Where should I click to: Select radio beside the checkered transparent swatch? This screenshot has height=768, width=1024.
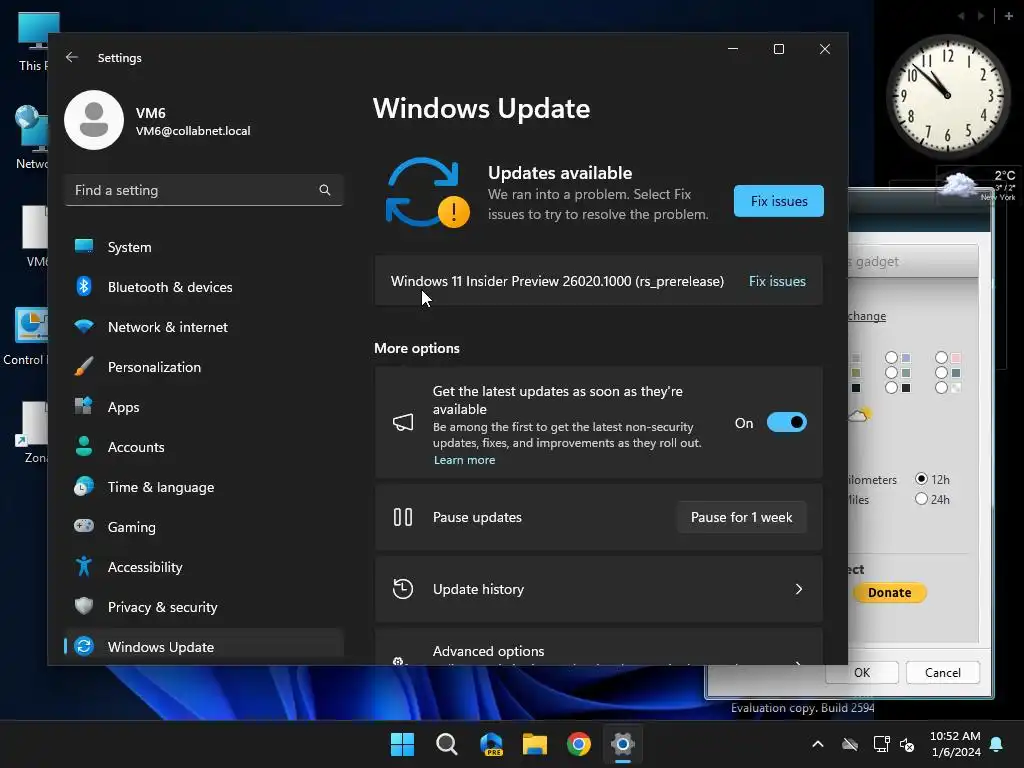pyautogui.click(x=941, y=387)
